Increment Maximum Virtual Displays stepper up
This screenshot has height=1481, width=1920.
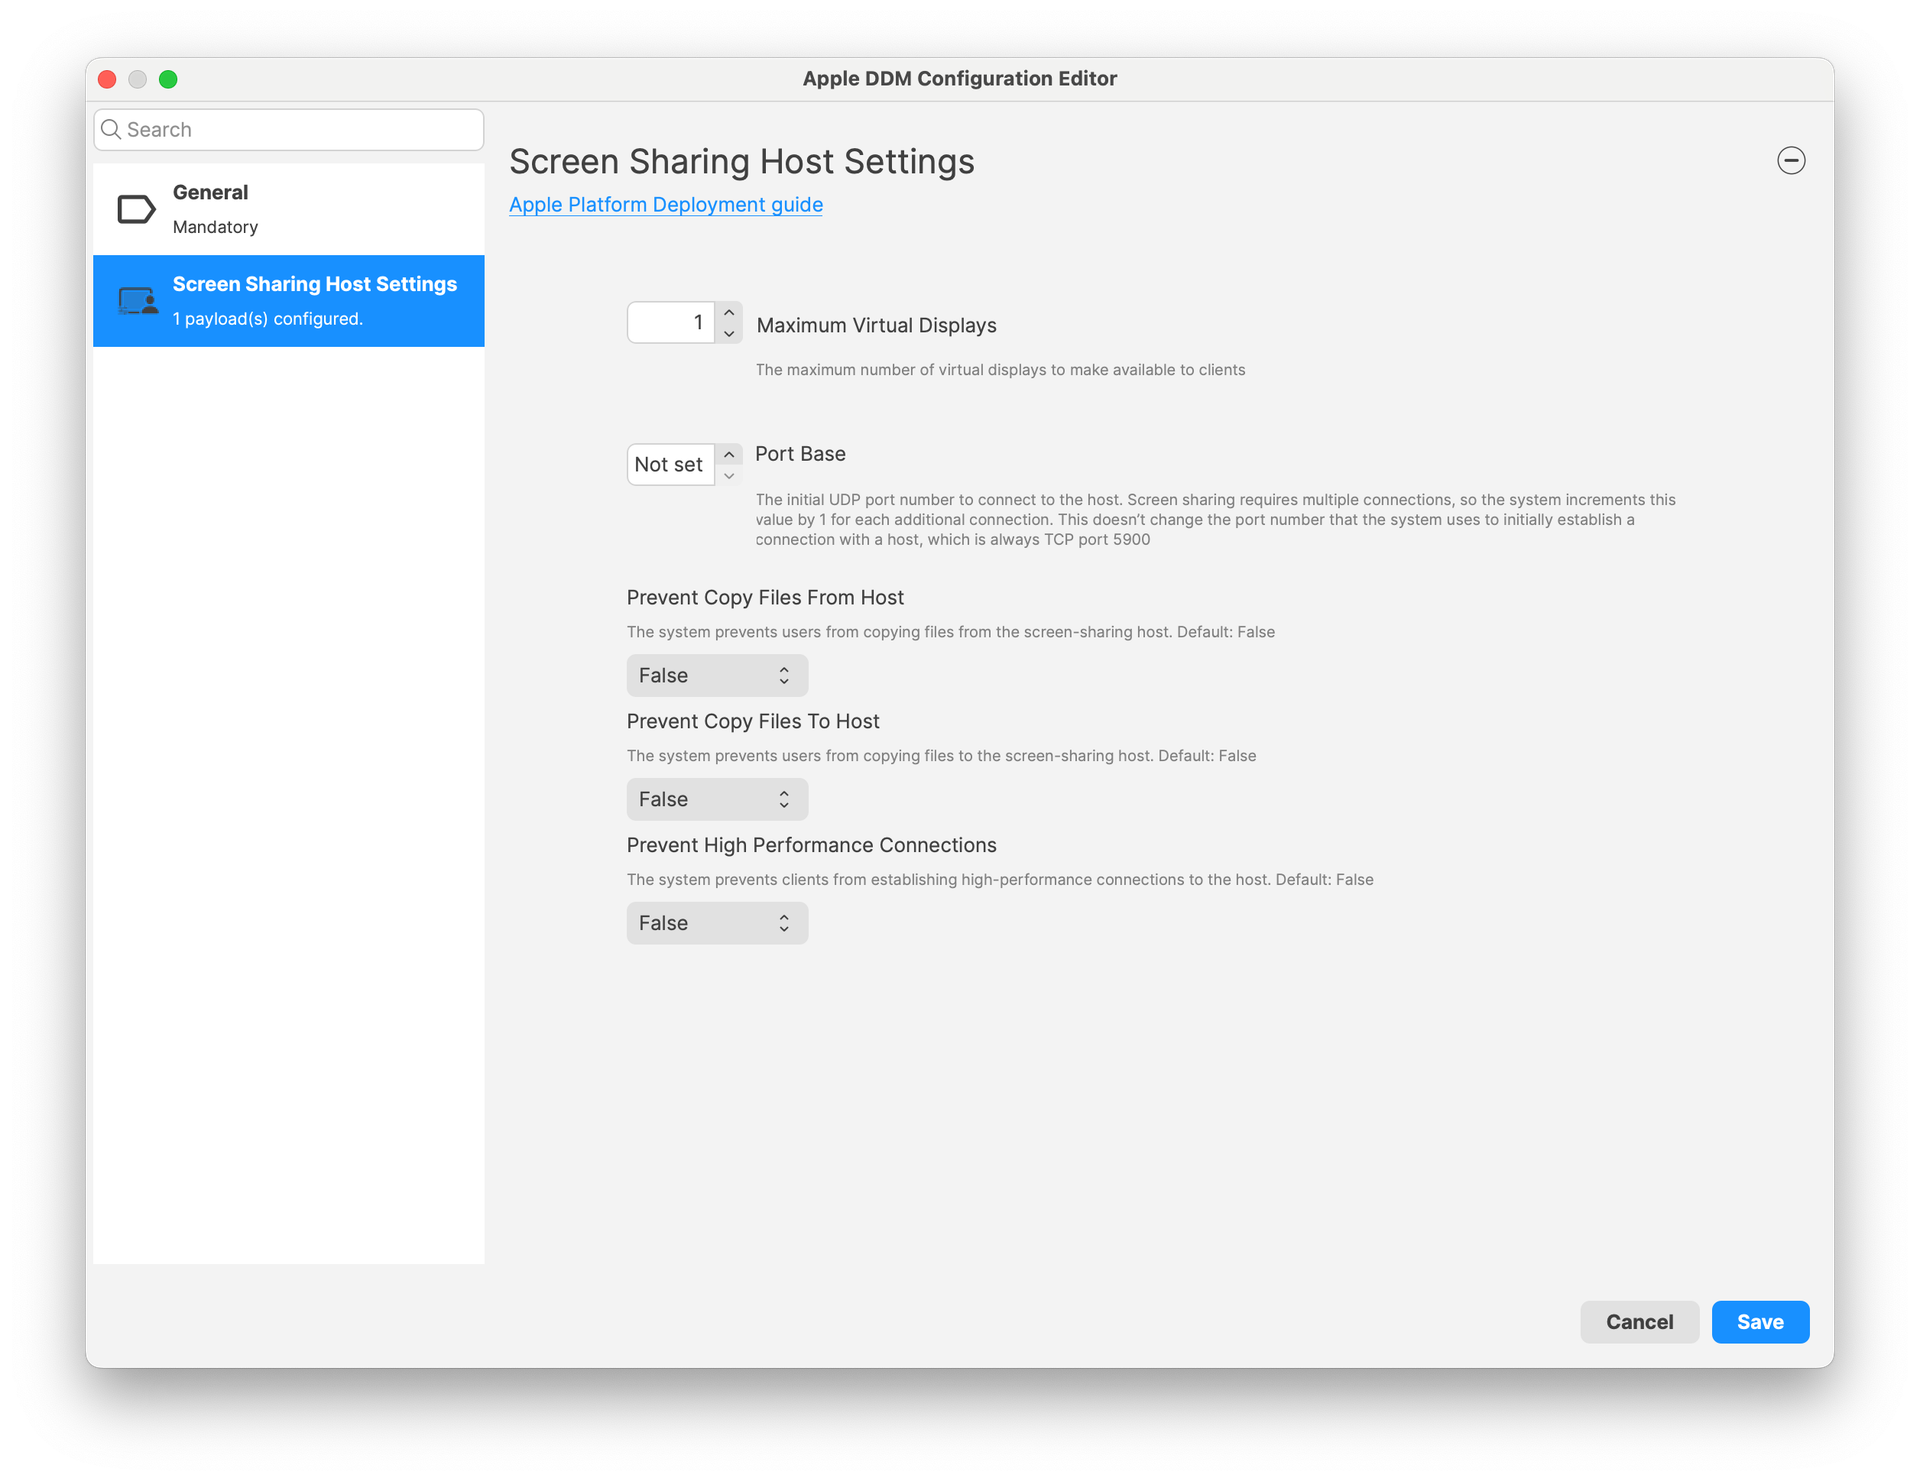pyautogui.click(x=729, y=313)
